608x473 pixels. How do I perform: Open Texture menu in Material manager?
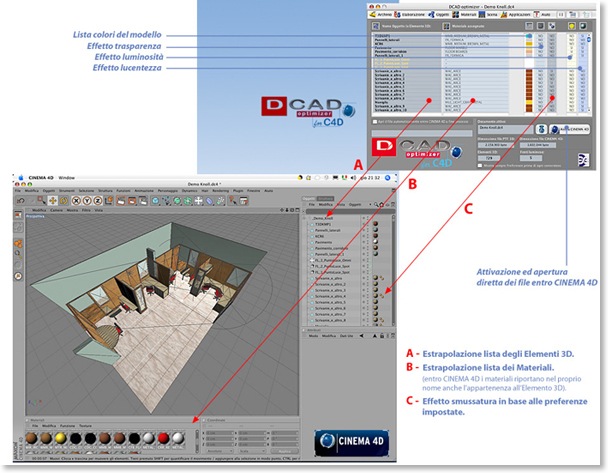(x=85, y=426)
